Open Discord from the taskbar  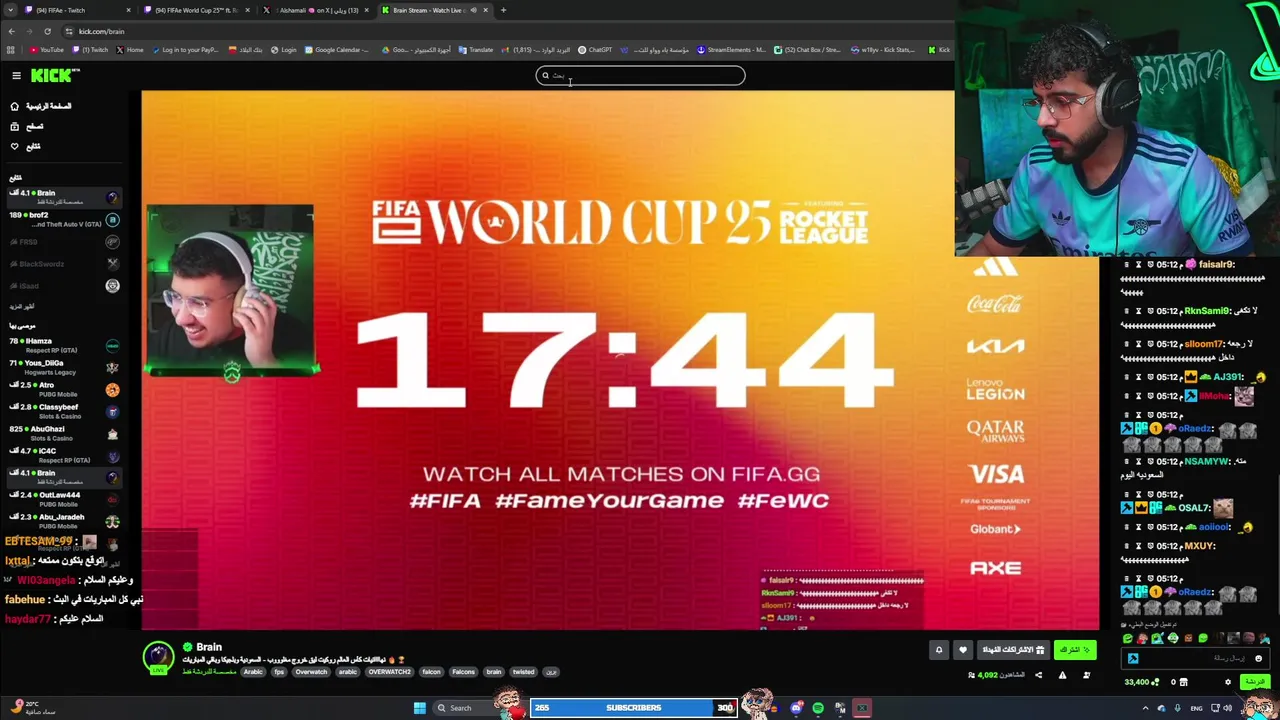pyautogui.click(x=796, y=708)
